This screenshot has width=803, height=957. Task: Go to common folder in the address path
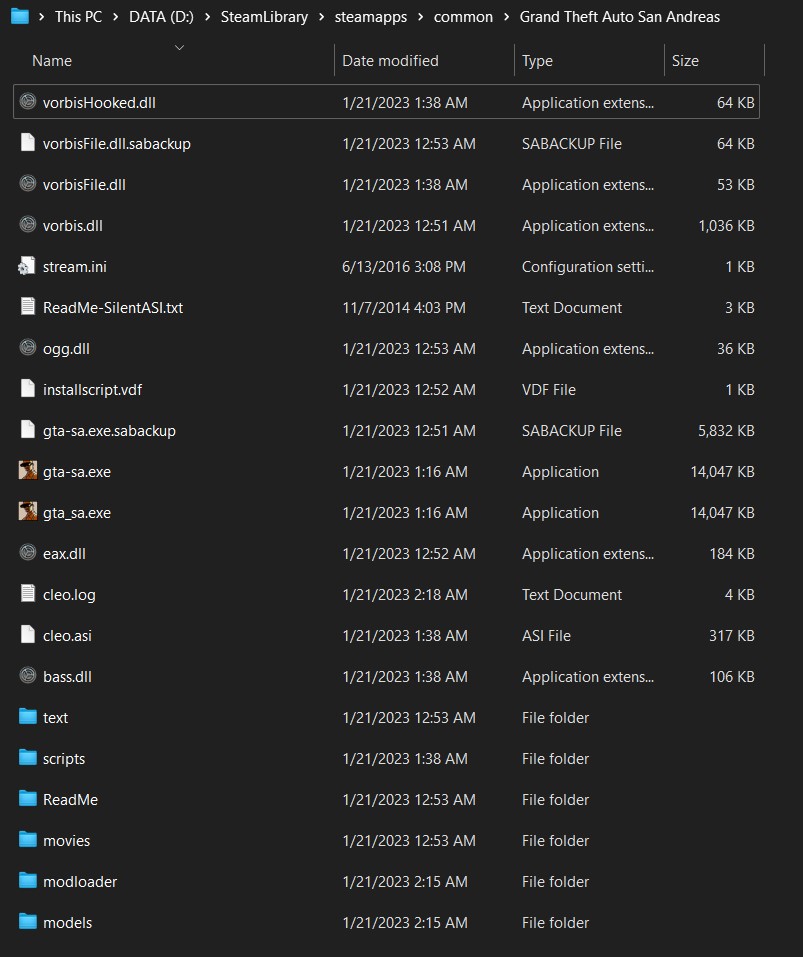click(x=463, y=17)
